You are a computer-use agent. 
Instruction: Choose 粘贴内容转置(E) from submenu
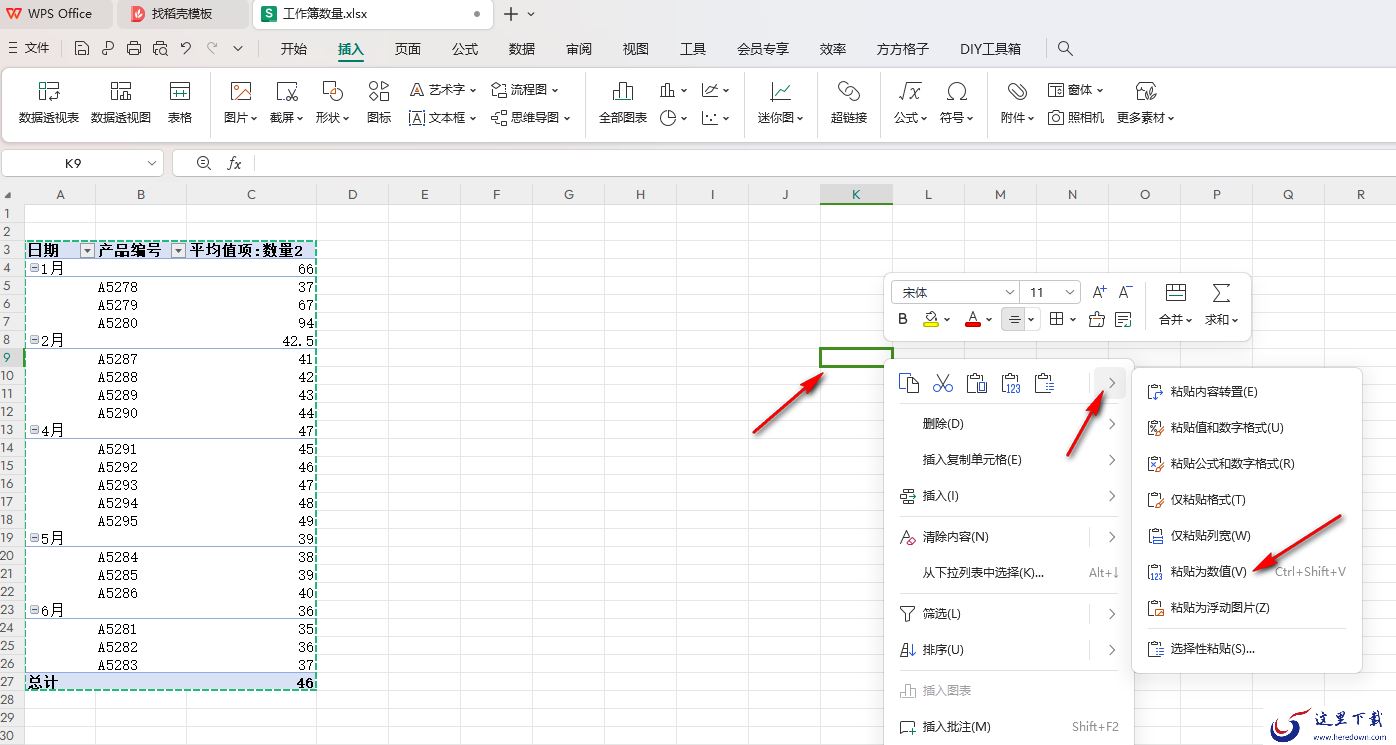1247,392
